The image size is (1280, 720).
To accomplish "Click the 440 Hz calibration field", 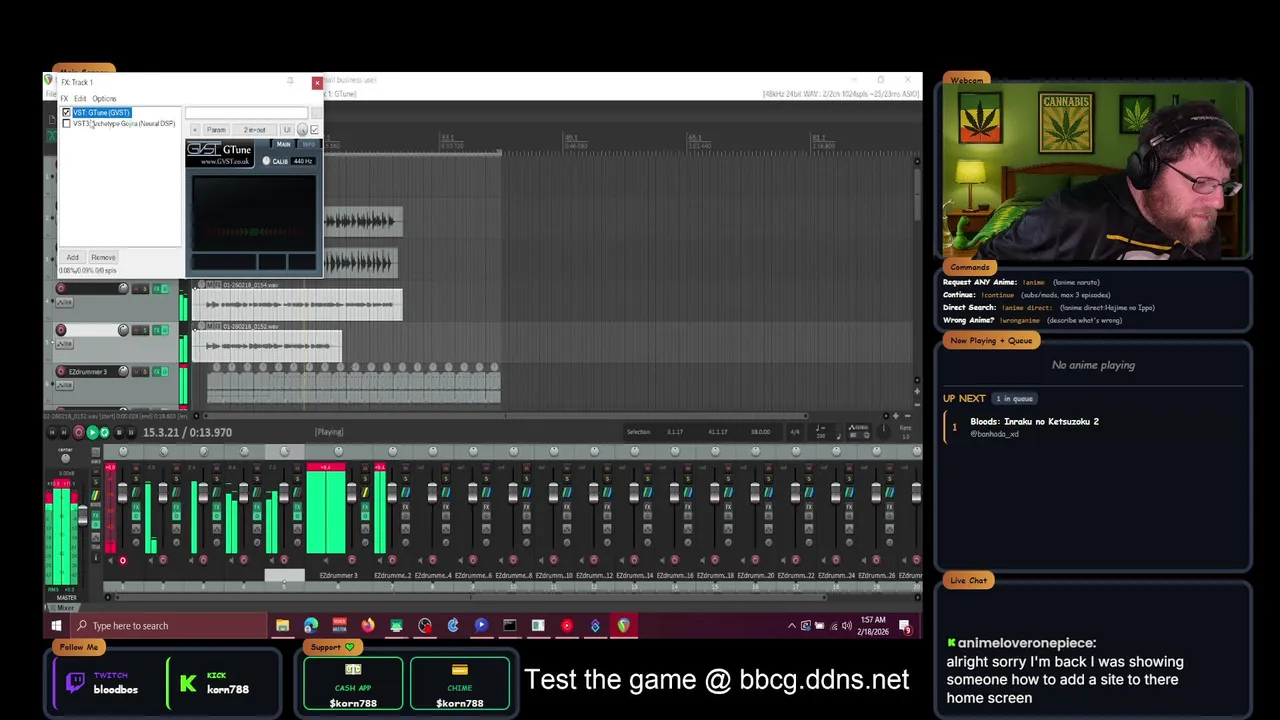I will (x=301, y=161).
